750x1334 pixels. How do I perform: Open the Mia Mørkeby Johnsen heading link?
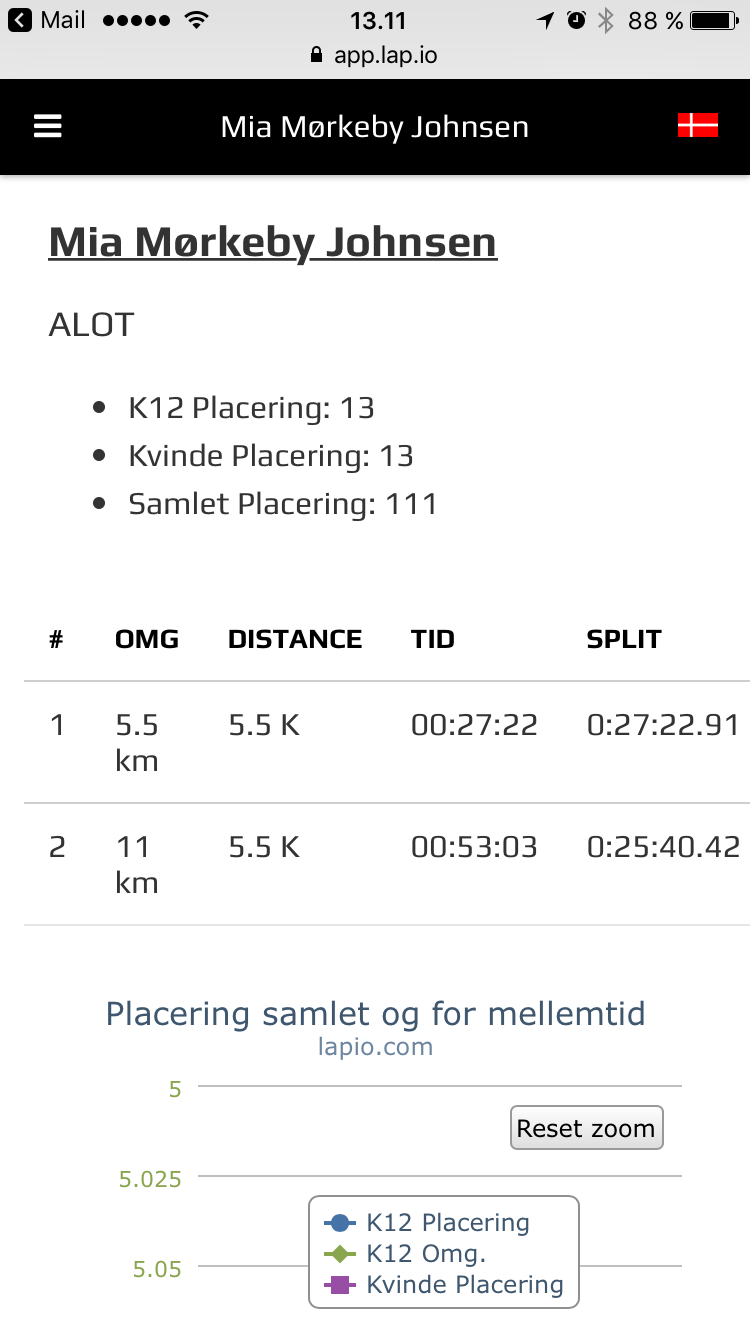tap(272, 243)
